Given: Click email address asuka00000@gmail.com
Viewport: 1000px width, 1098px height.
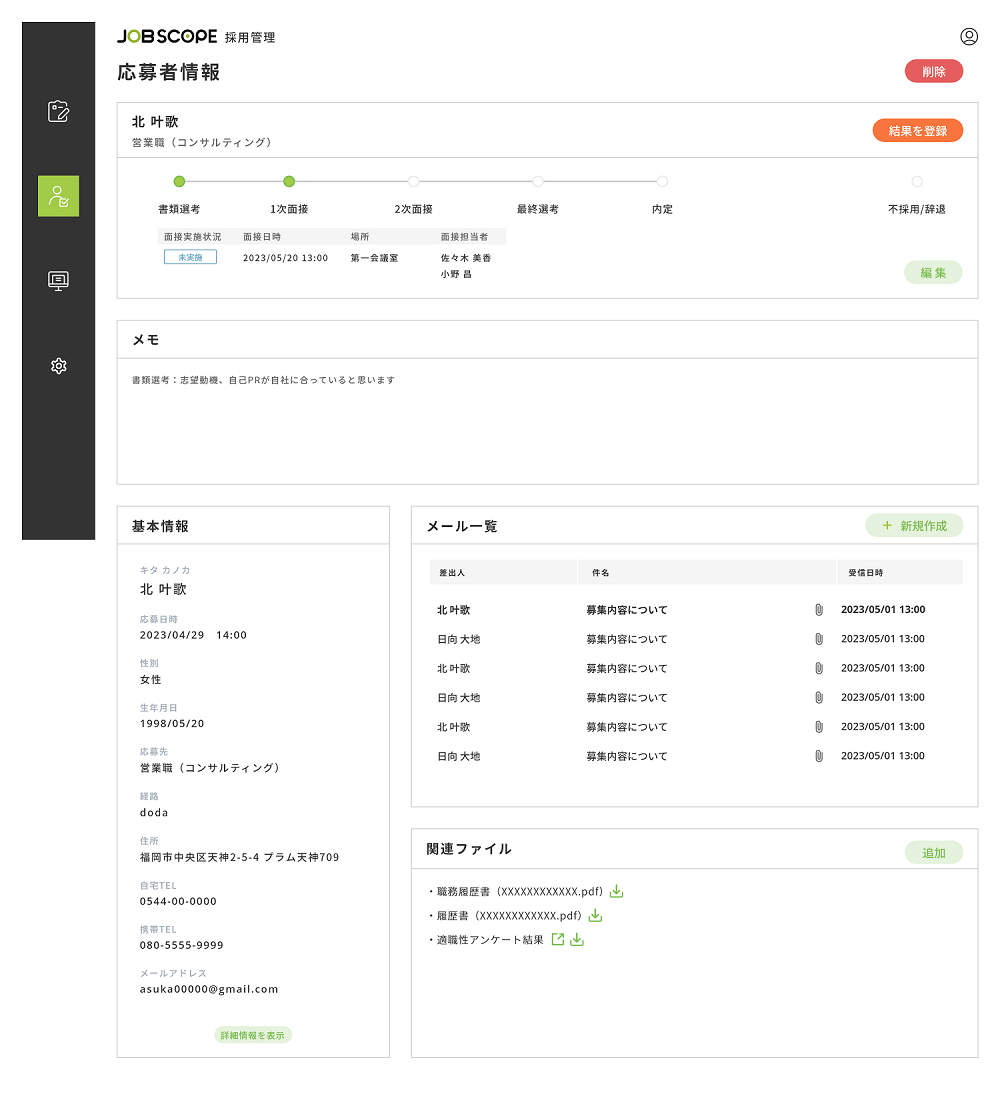Looking at the screenshot, I should click(x=209, y=989).
